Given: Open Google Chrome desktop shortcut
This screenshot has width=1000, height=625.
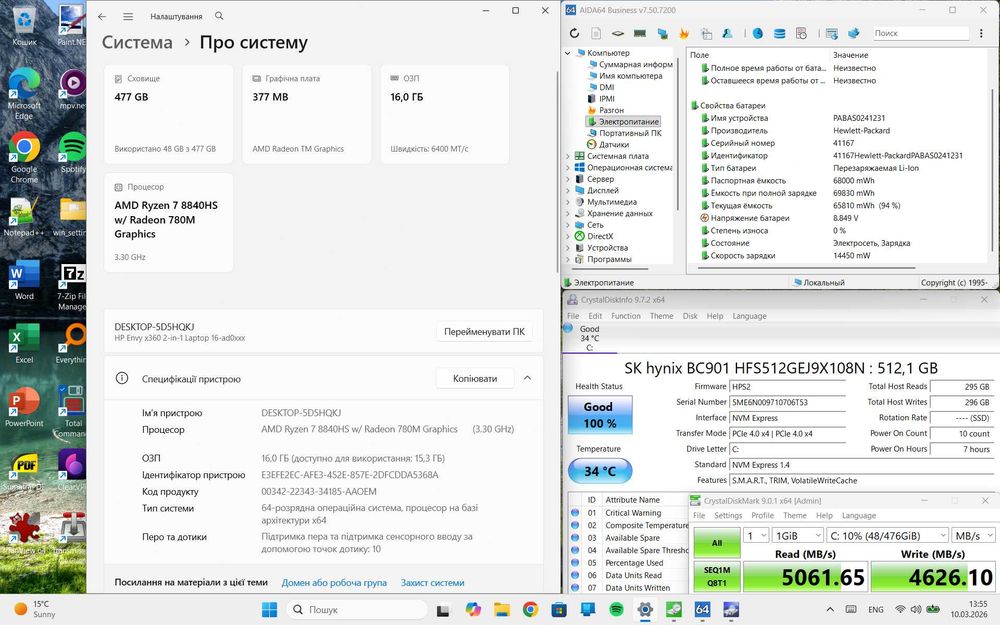Looking at the screenshot, I should 24,158.
